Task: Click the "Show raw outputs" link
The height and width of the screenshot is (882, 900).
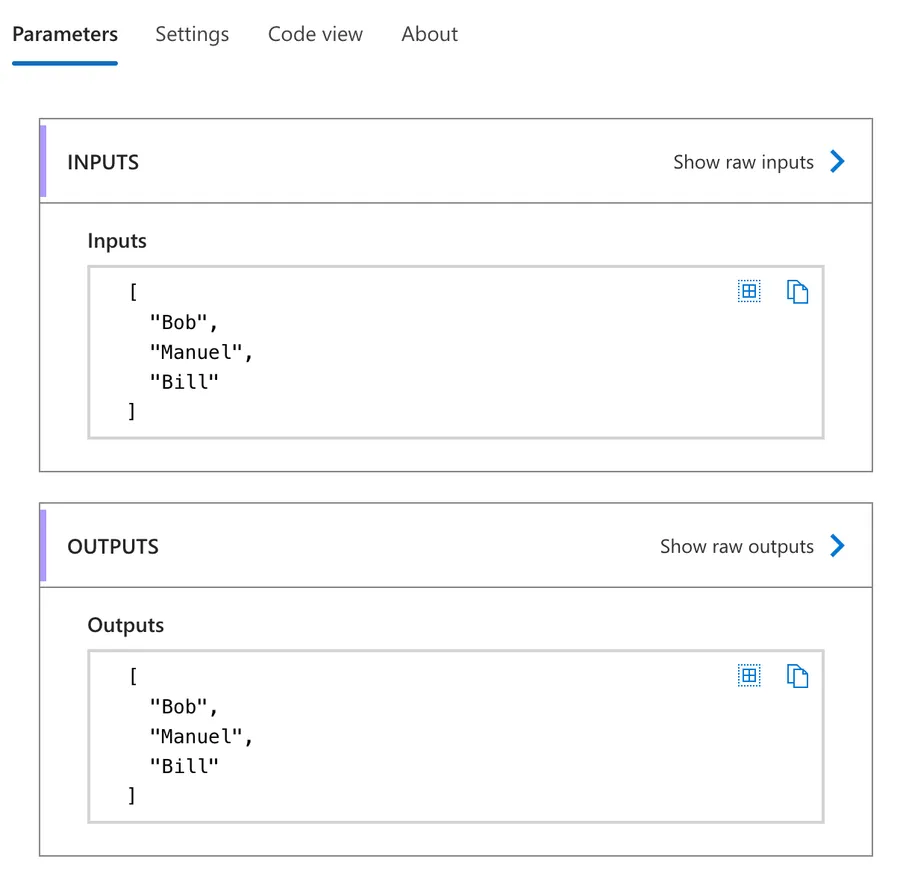Action: (737, 546)
